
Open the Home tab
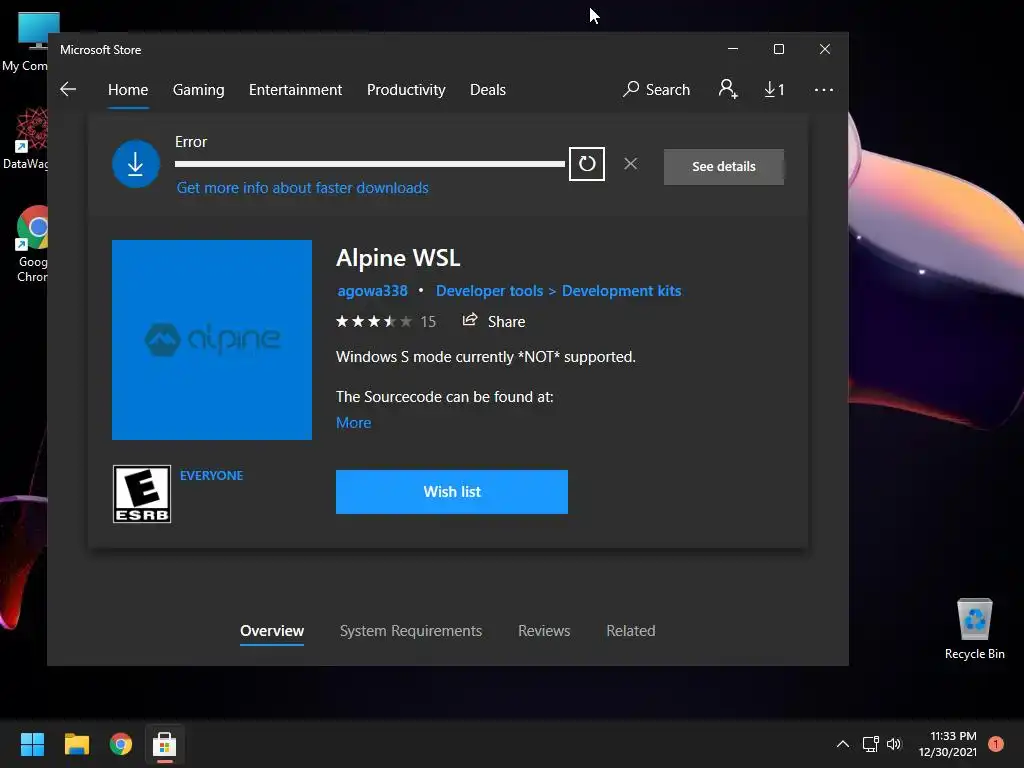(128, 89)
